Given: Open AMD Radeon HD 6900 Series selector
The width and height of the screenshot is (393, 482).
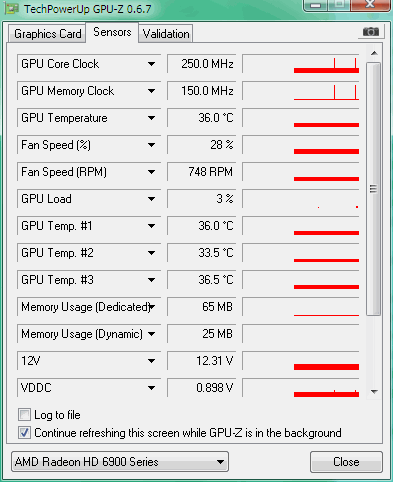Looking at the screenshot, I should pyautogui.click(x=120, y=462).
